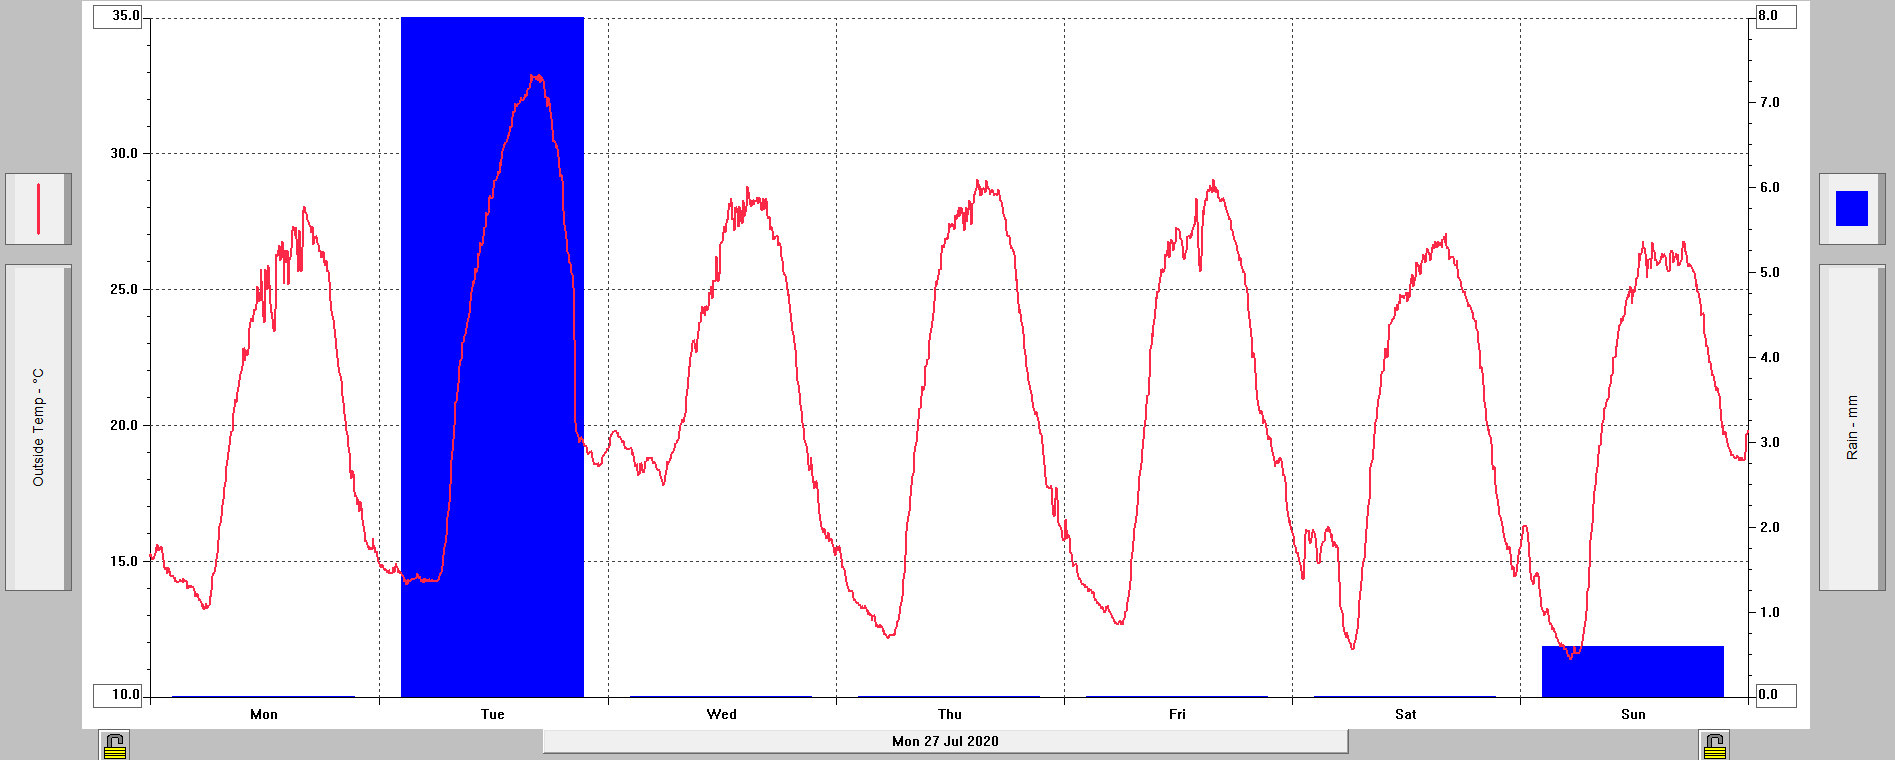Click the blue rain color swatch
Viewport: 1895px width, 760px height.
1851,208
